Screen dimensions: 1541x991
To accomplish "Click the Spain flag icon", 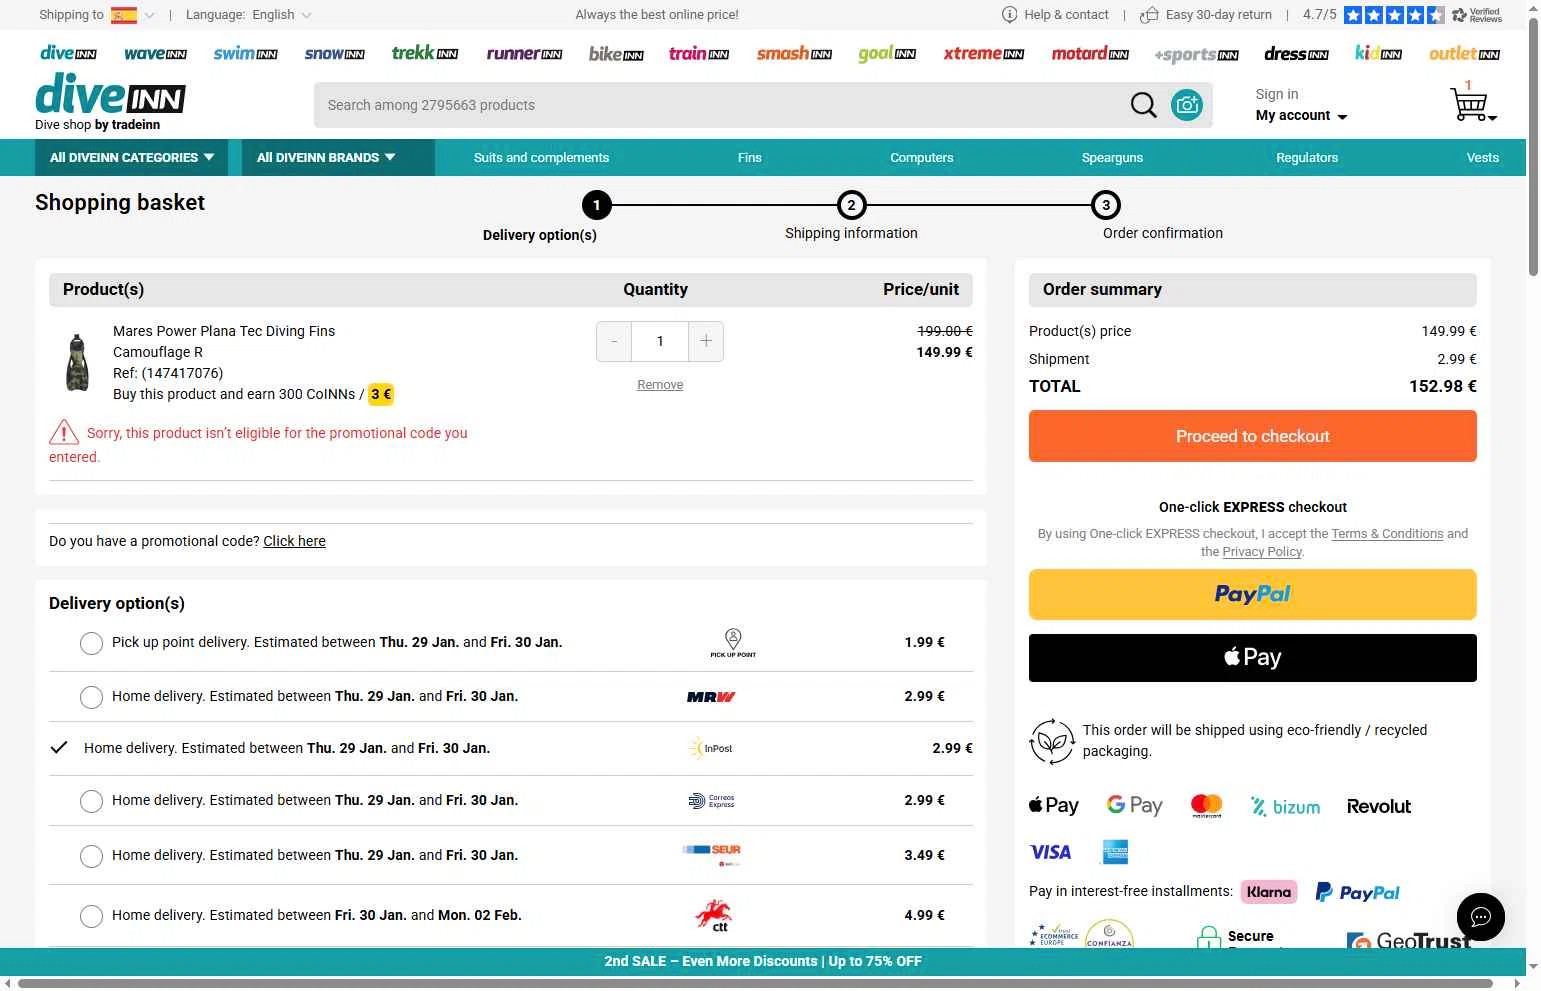I will point(124,15).
